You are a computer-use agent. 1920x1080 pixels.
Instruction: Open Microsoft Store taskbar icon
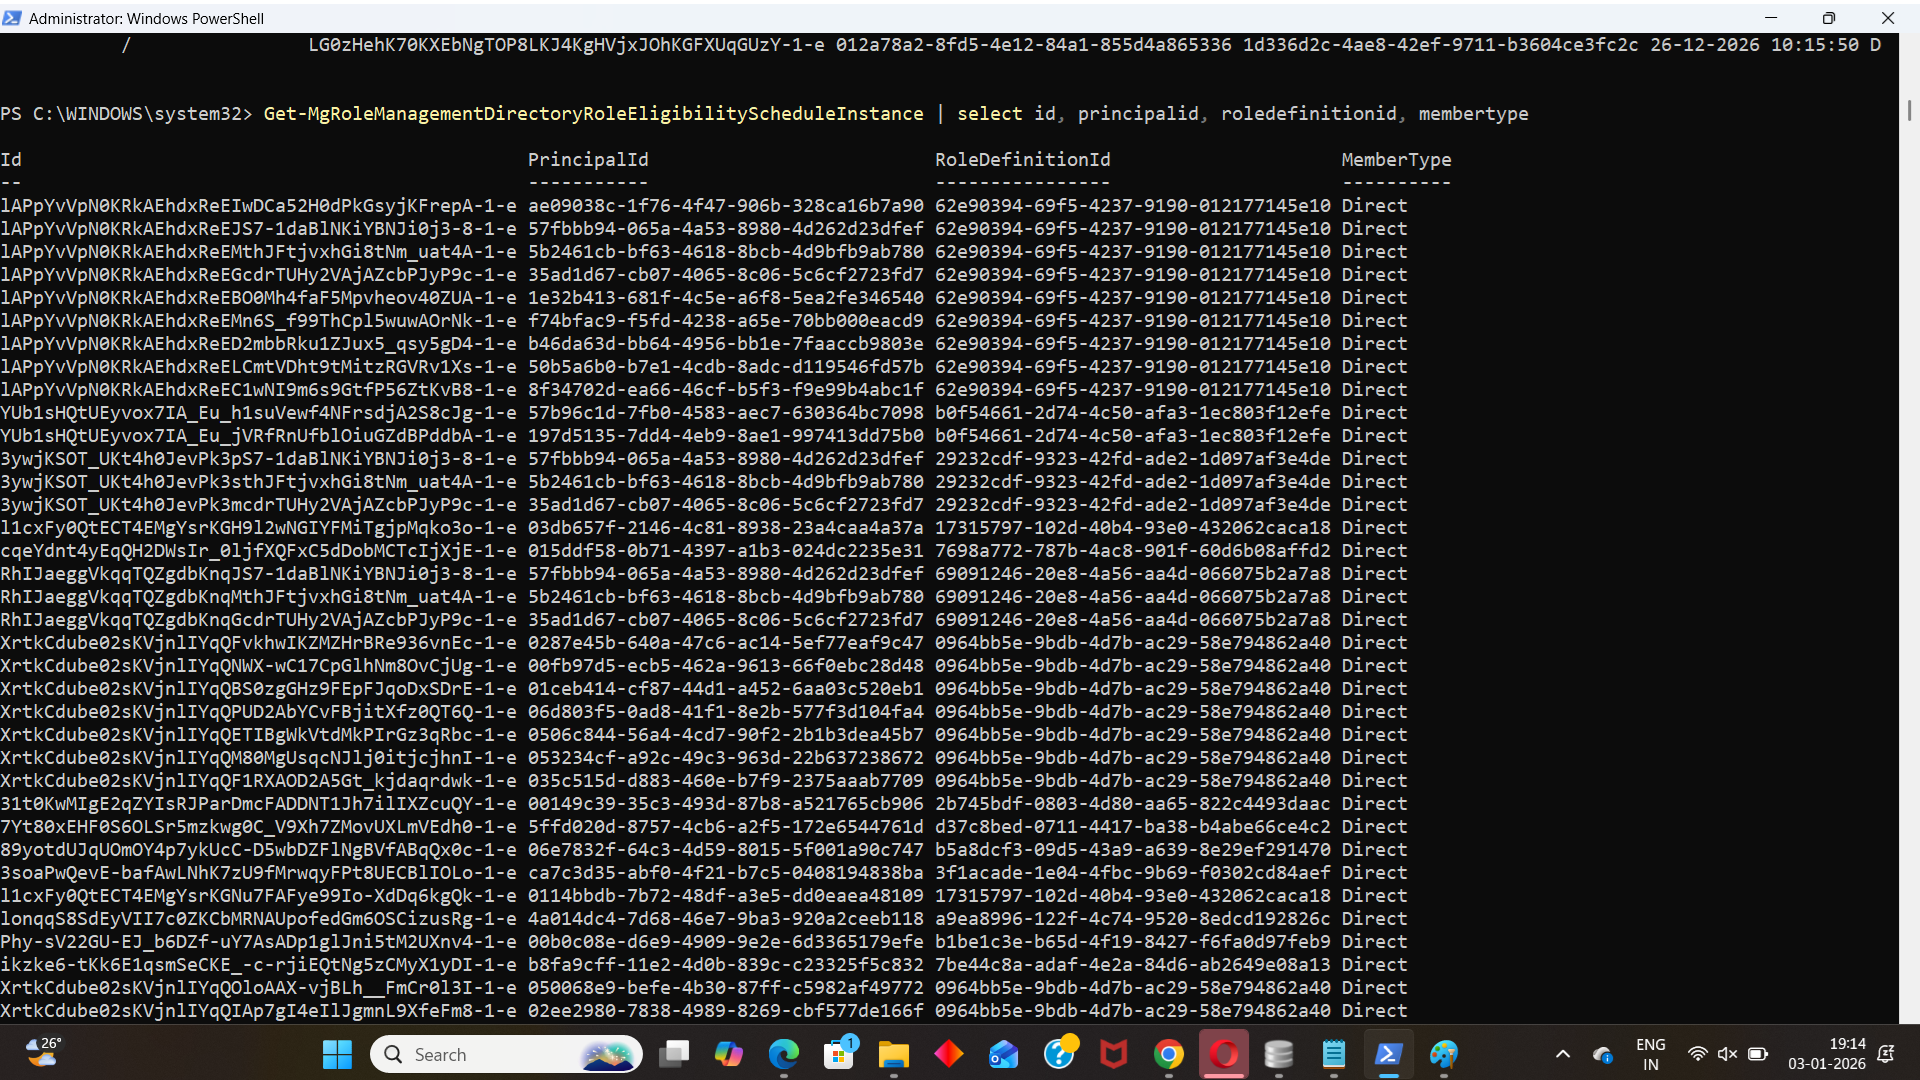(x=839, y=1054)
